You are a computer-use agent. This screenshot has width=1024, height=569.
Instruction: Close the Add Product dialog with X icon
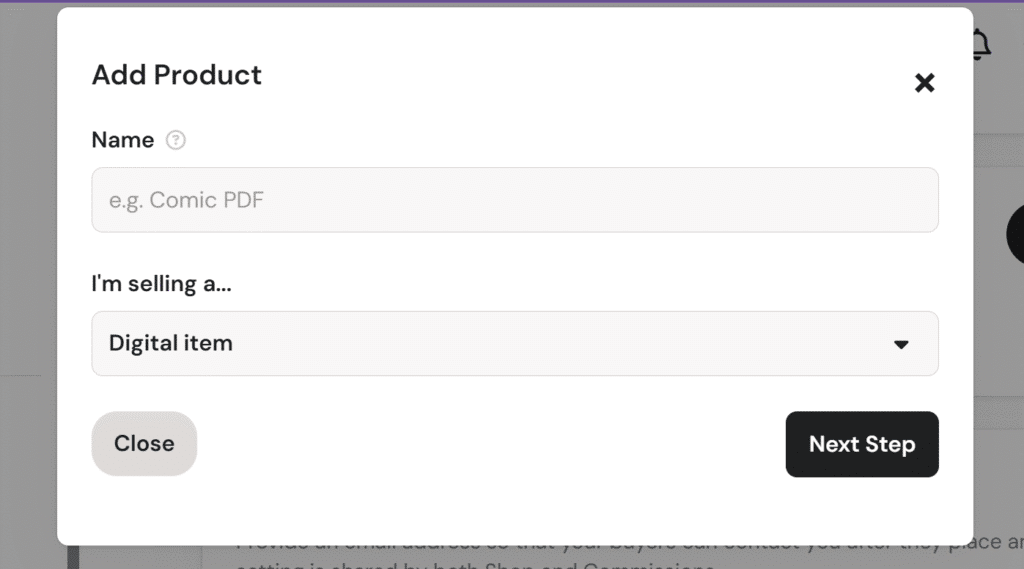click(924, 83)
